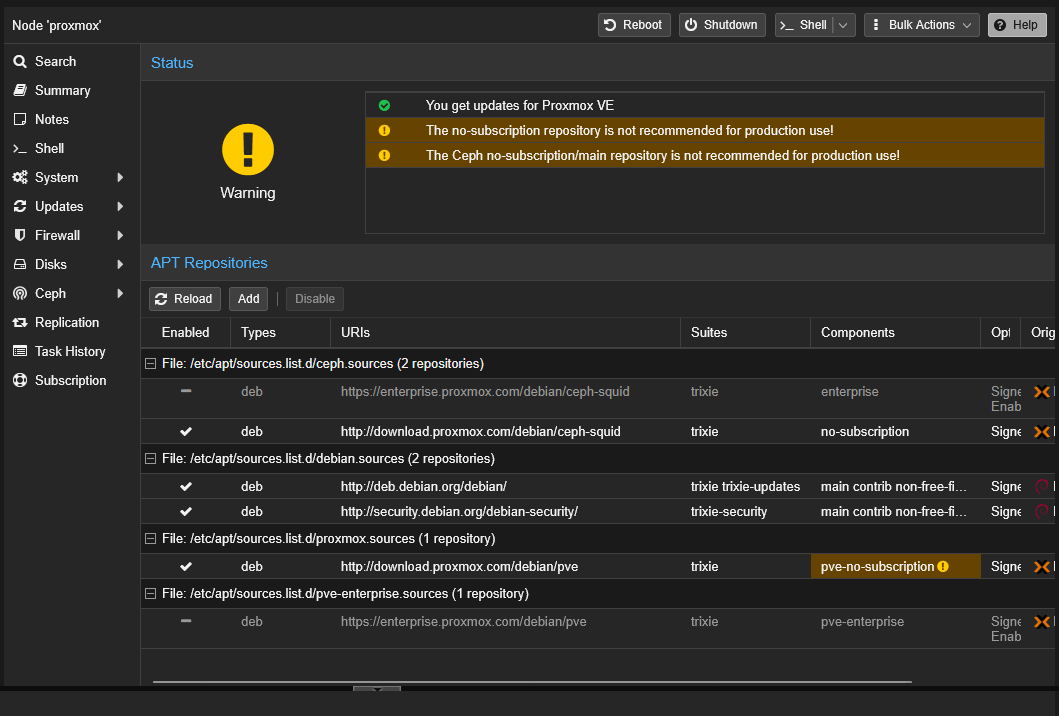Open Subscription via its lifebuoy icon

[x=20, y=380]
